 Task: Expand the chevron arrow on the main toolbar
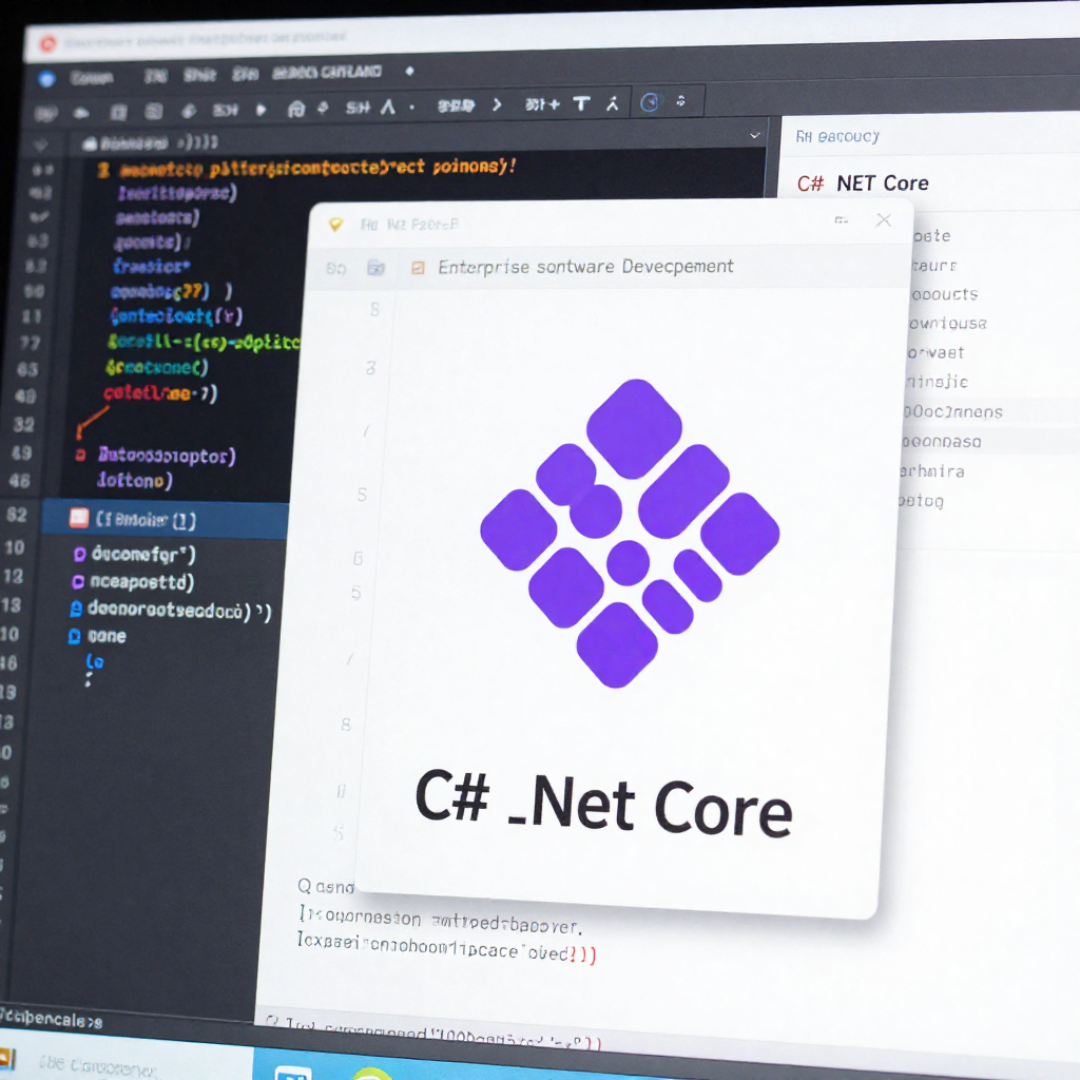pos(497,103)
